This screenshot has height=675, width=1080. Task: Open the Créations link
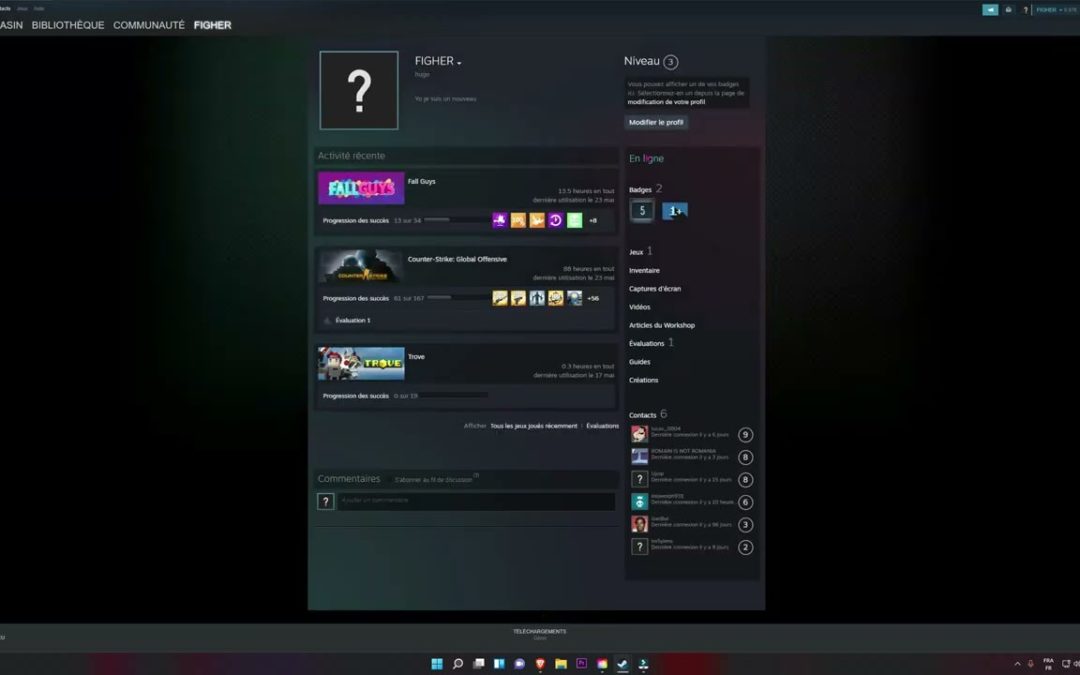[x=643, y=380]
